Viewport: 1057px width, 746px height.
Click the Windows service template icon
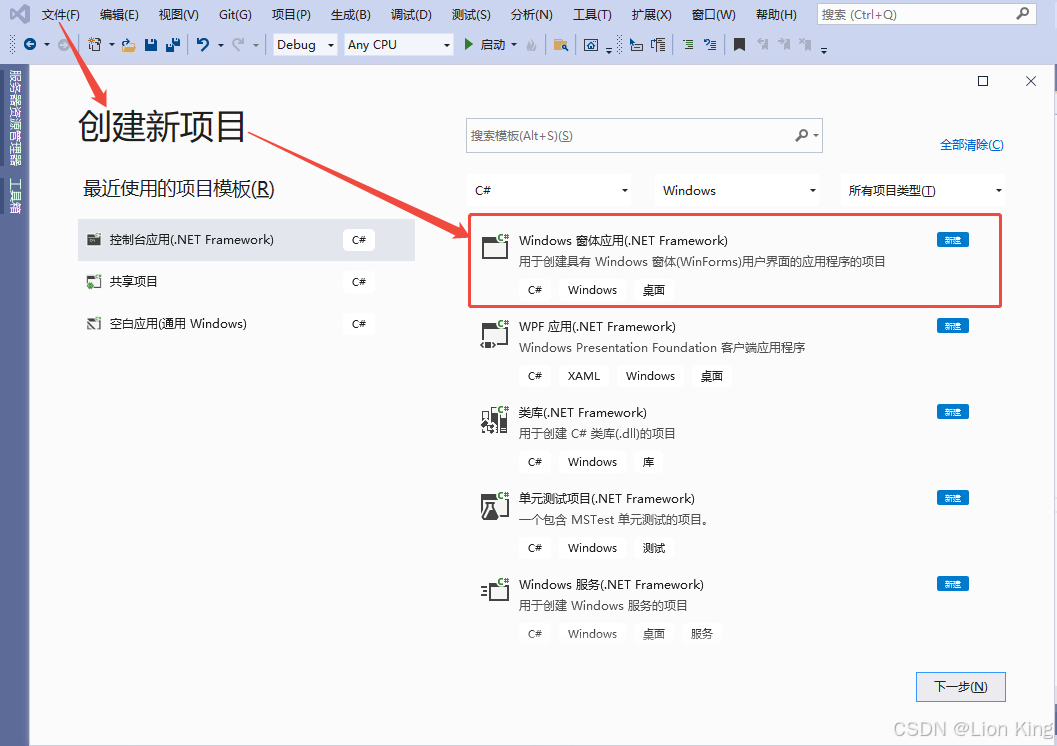495,590
